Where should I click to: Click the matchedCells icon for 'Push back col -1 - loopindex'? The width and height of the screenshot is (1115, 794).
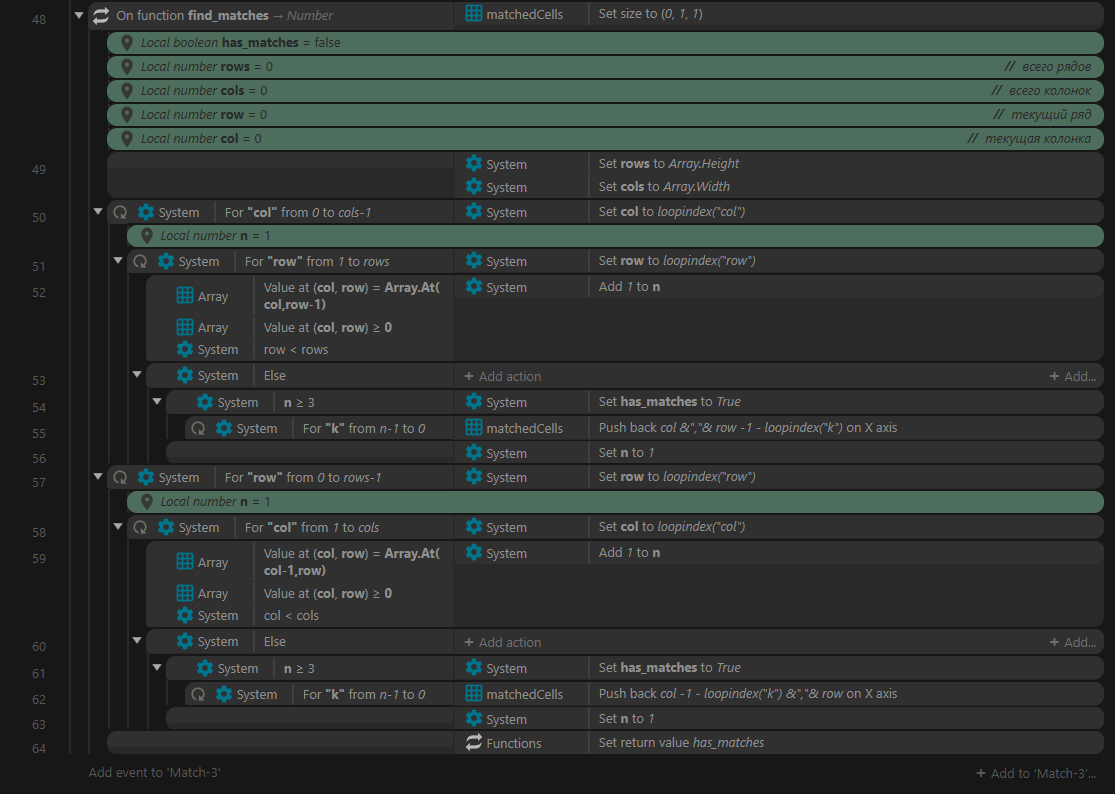pyautogui.click(x=474, y=693)
